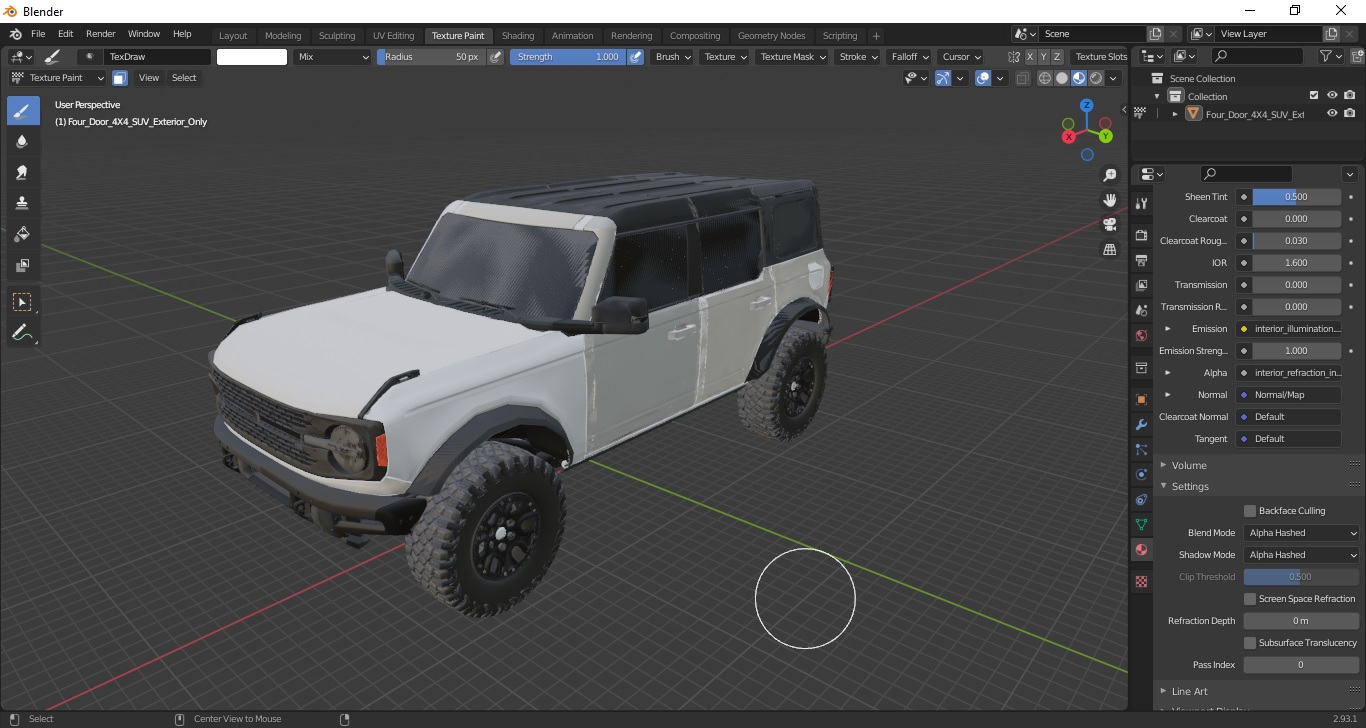The image size is (1366, 728).
Task: Click the pan hand viewport gizmo
Action: pyautogui.click(x=1109, y=201)
